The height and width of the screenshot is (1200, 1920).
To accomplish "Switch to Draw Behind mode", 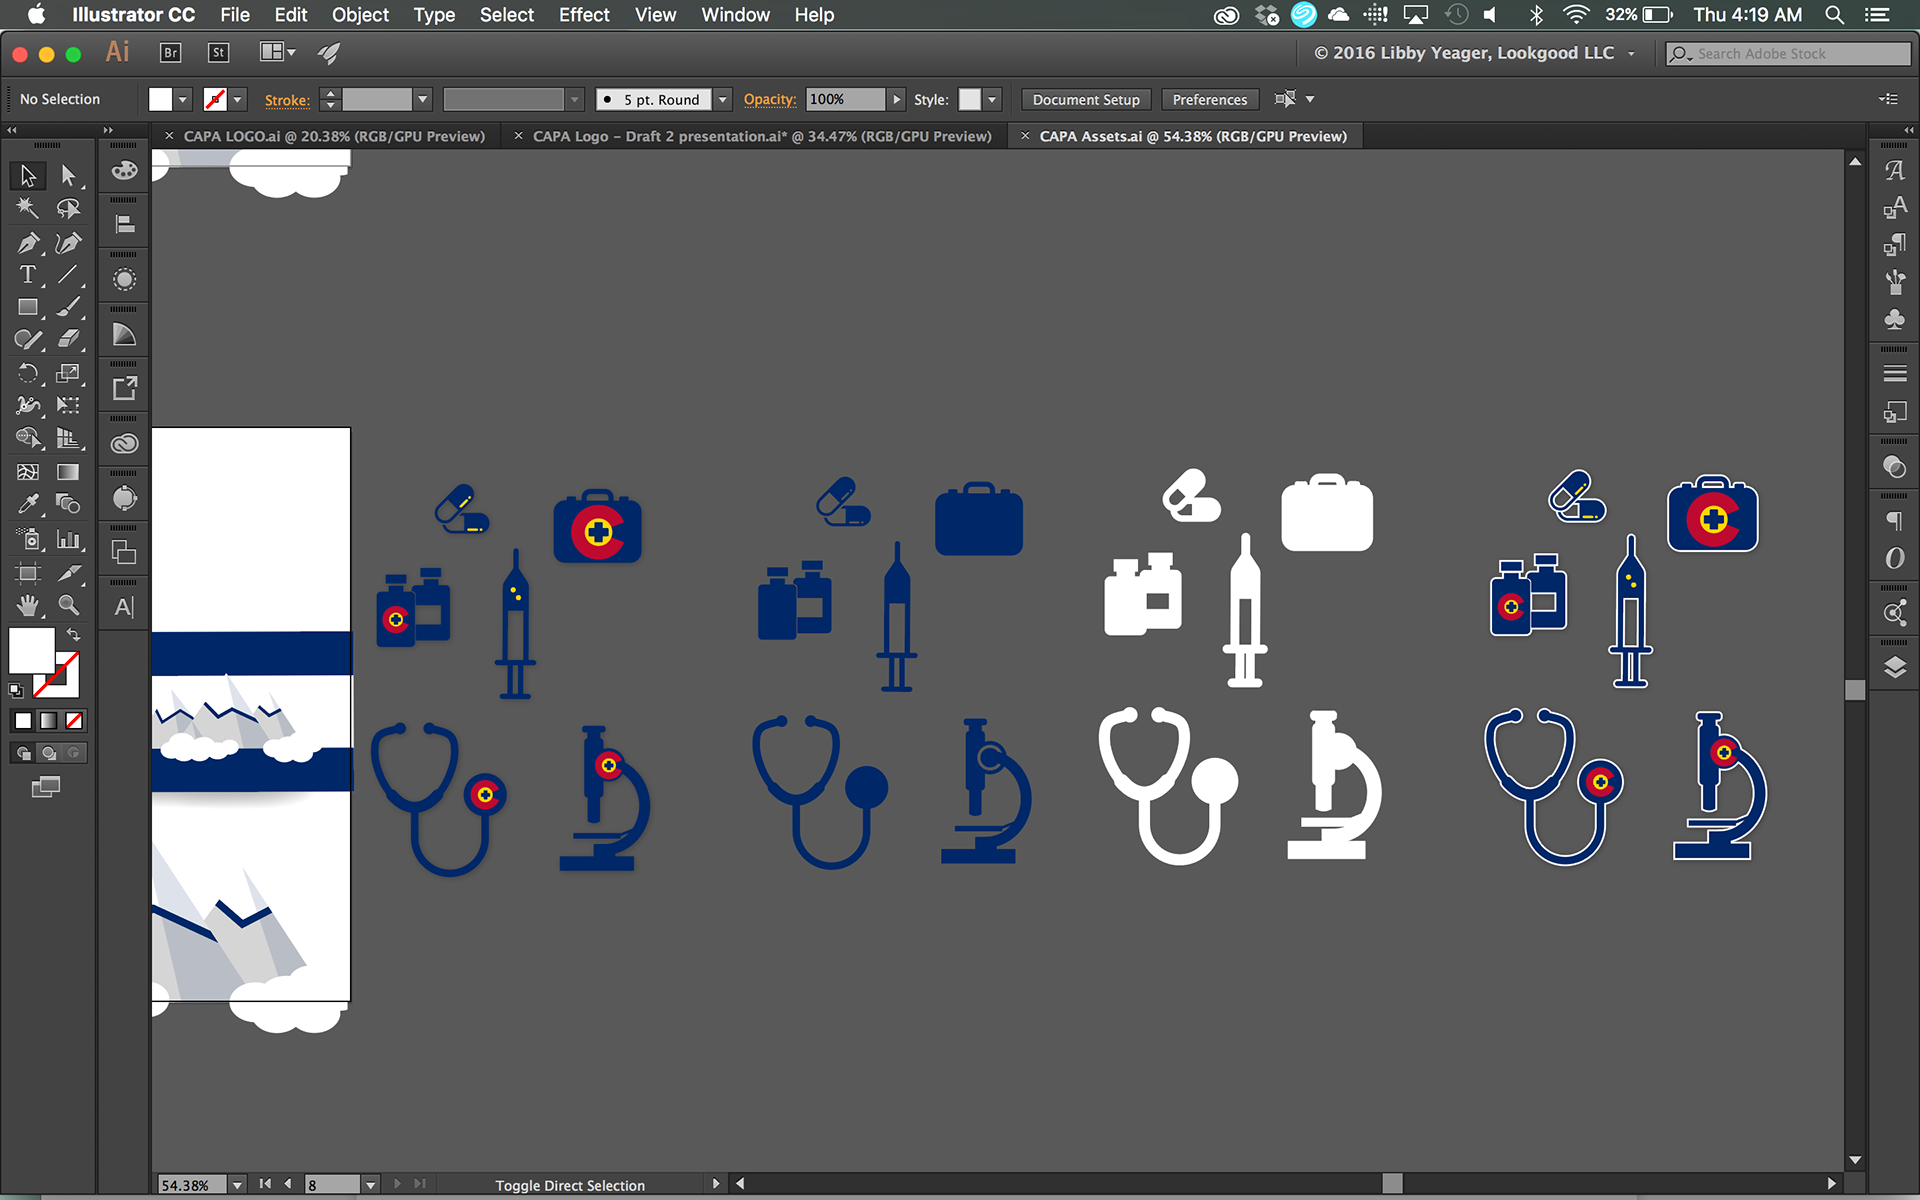I will coord(48,753).
